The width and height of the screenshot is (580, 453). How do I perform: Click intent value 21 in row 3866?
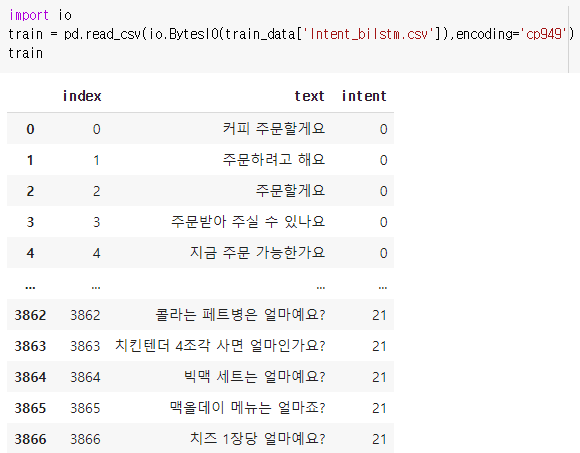[x=380, y=440]
